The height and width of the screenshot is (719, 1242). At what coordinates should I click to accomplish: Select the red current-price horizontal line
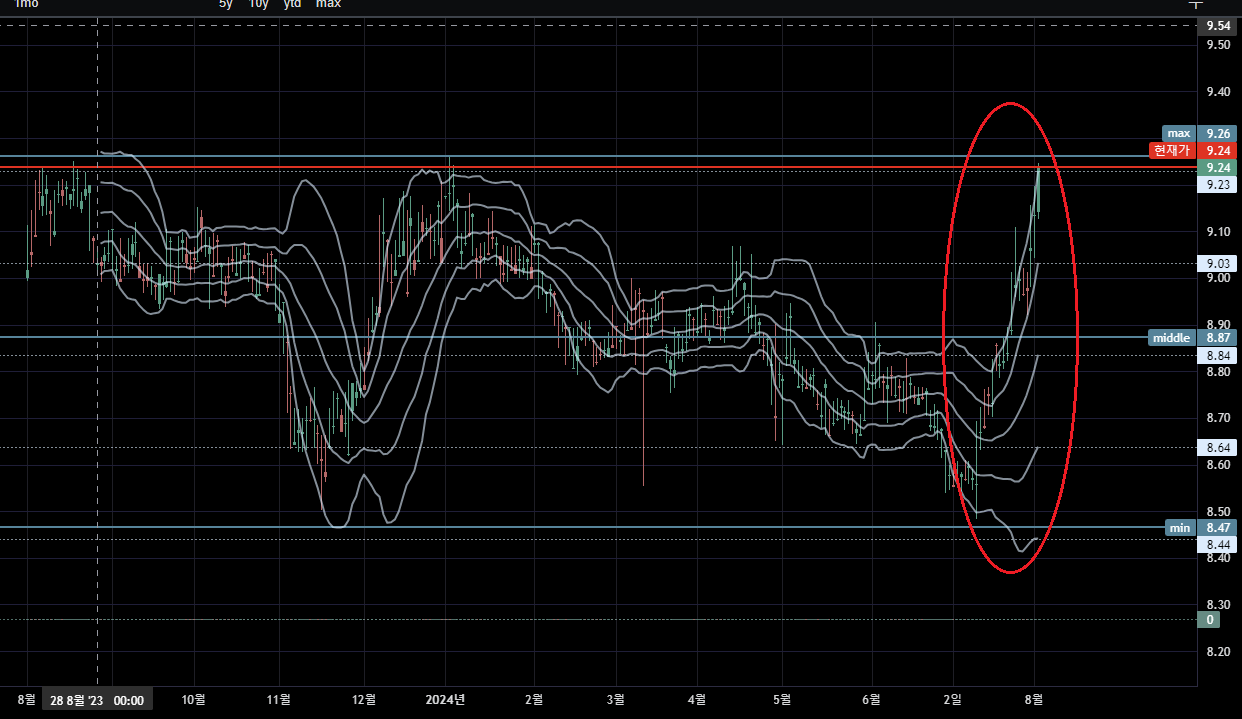598,166
